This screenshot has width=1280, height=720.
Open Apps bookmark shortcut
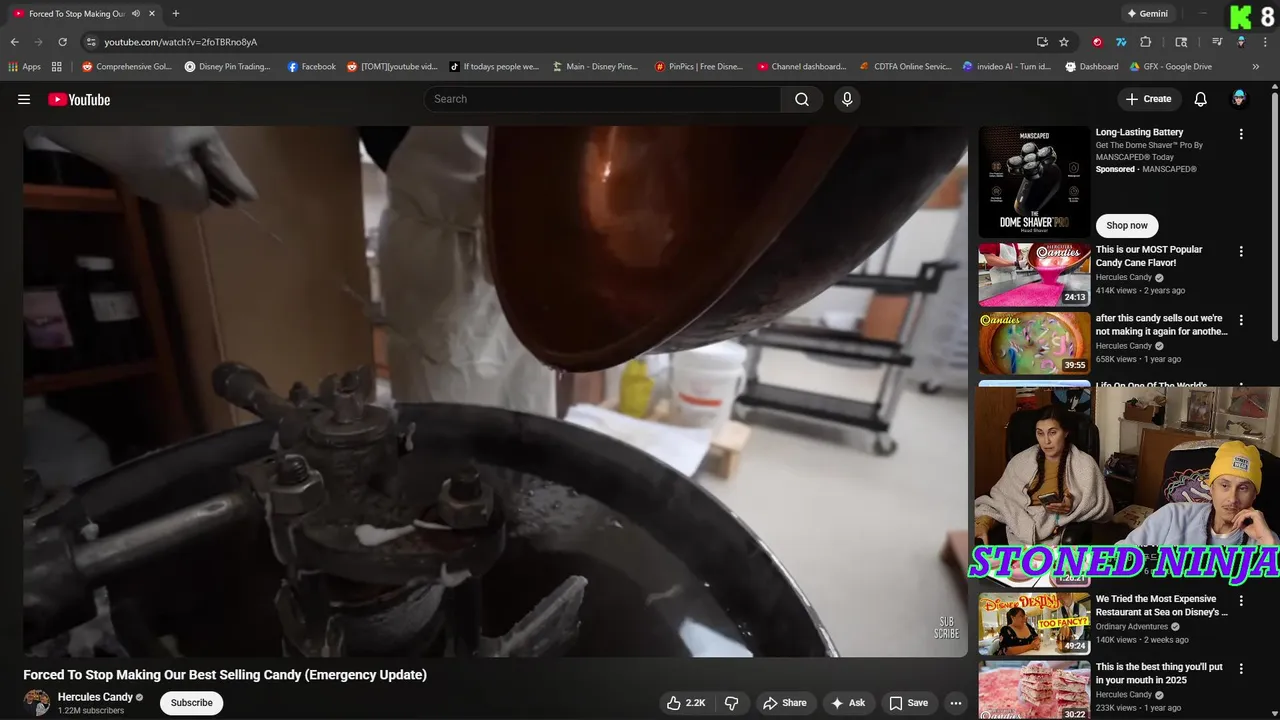click(25, 67)
